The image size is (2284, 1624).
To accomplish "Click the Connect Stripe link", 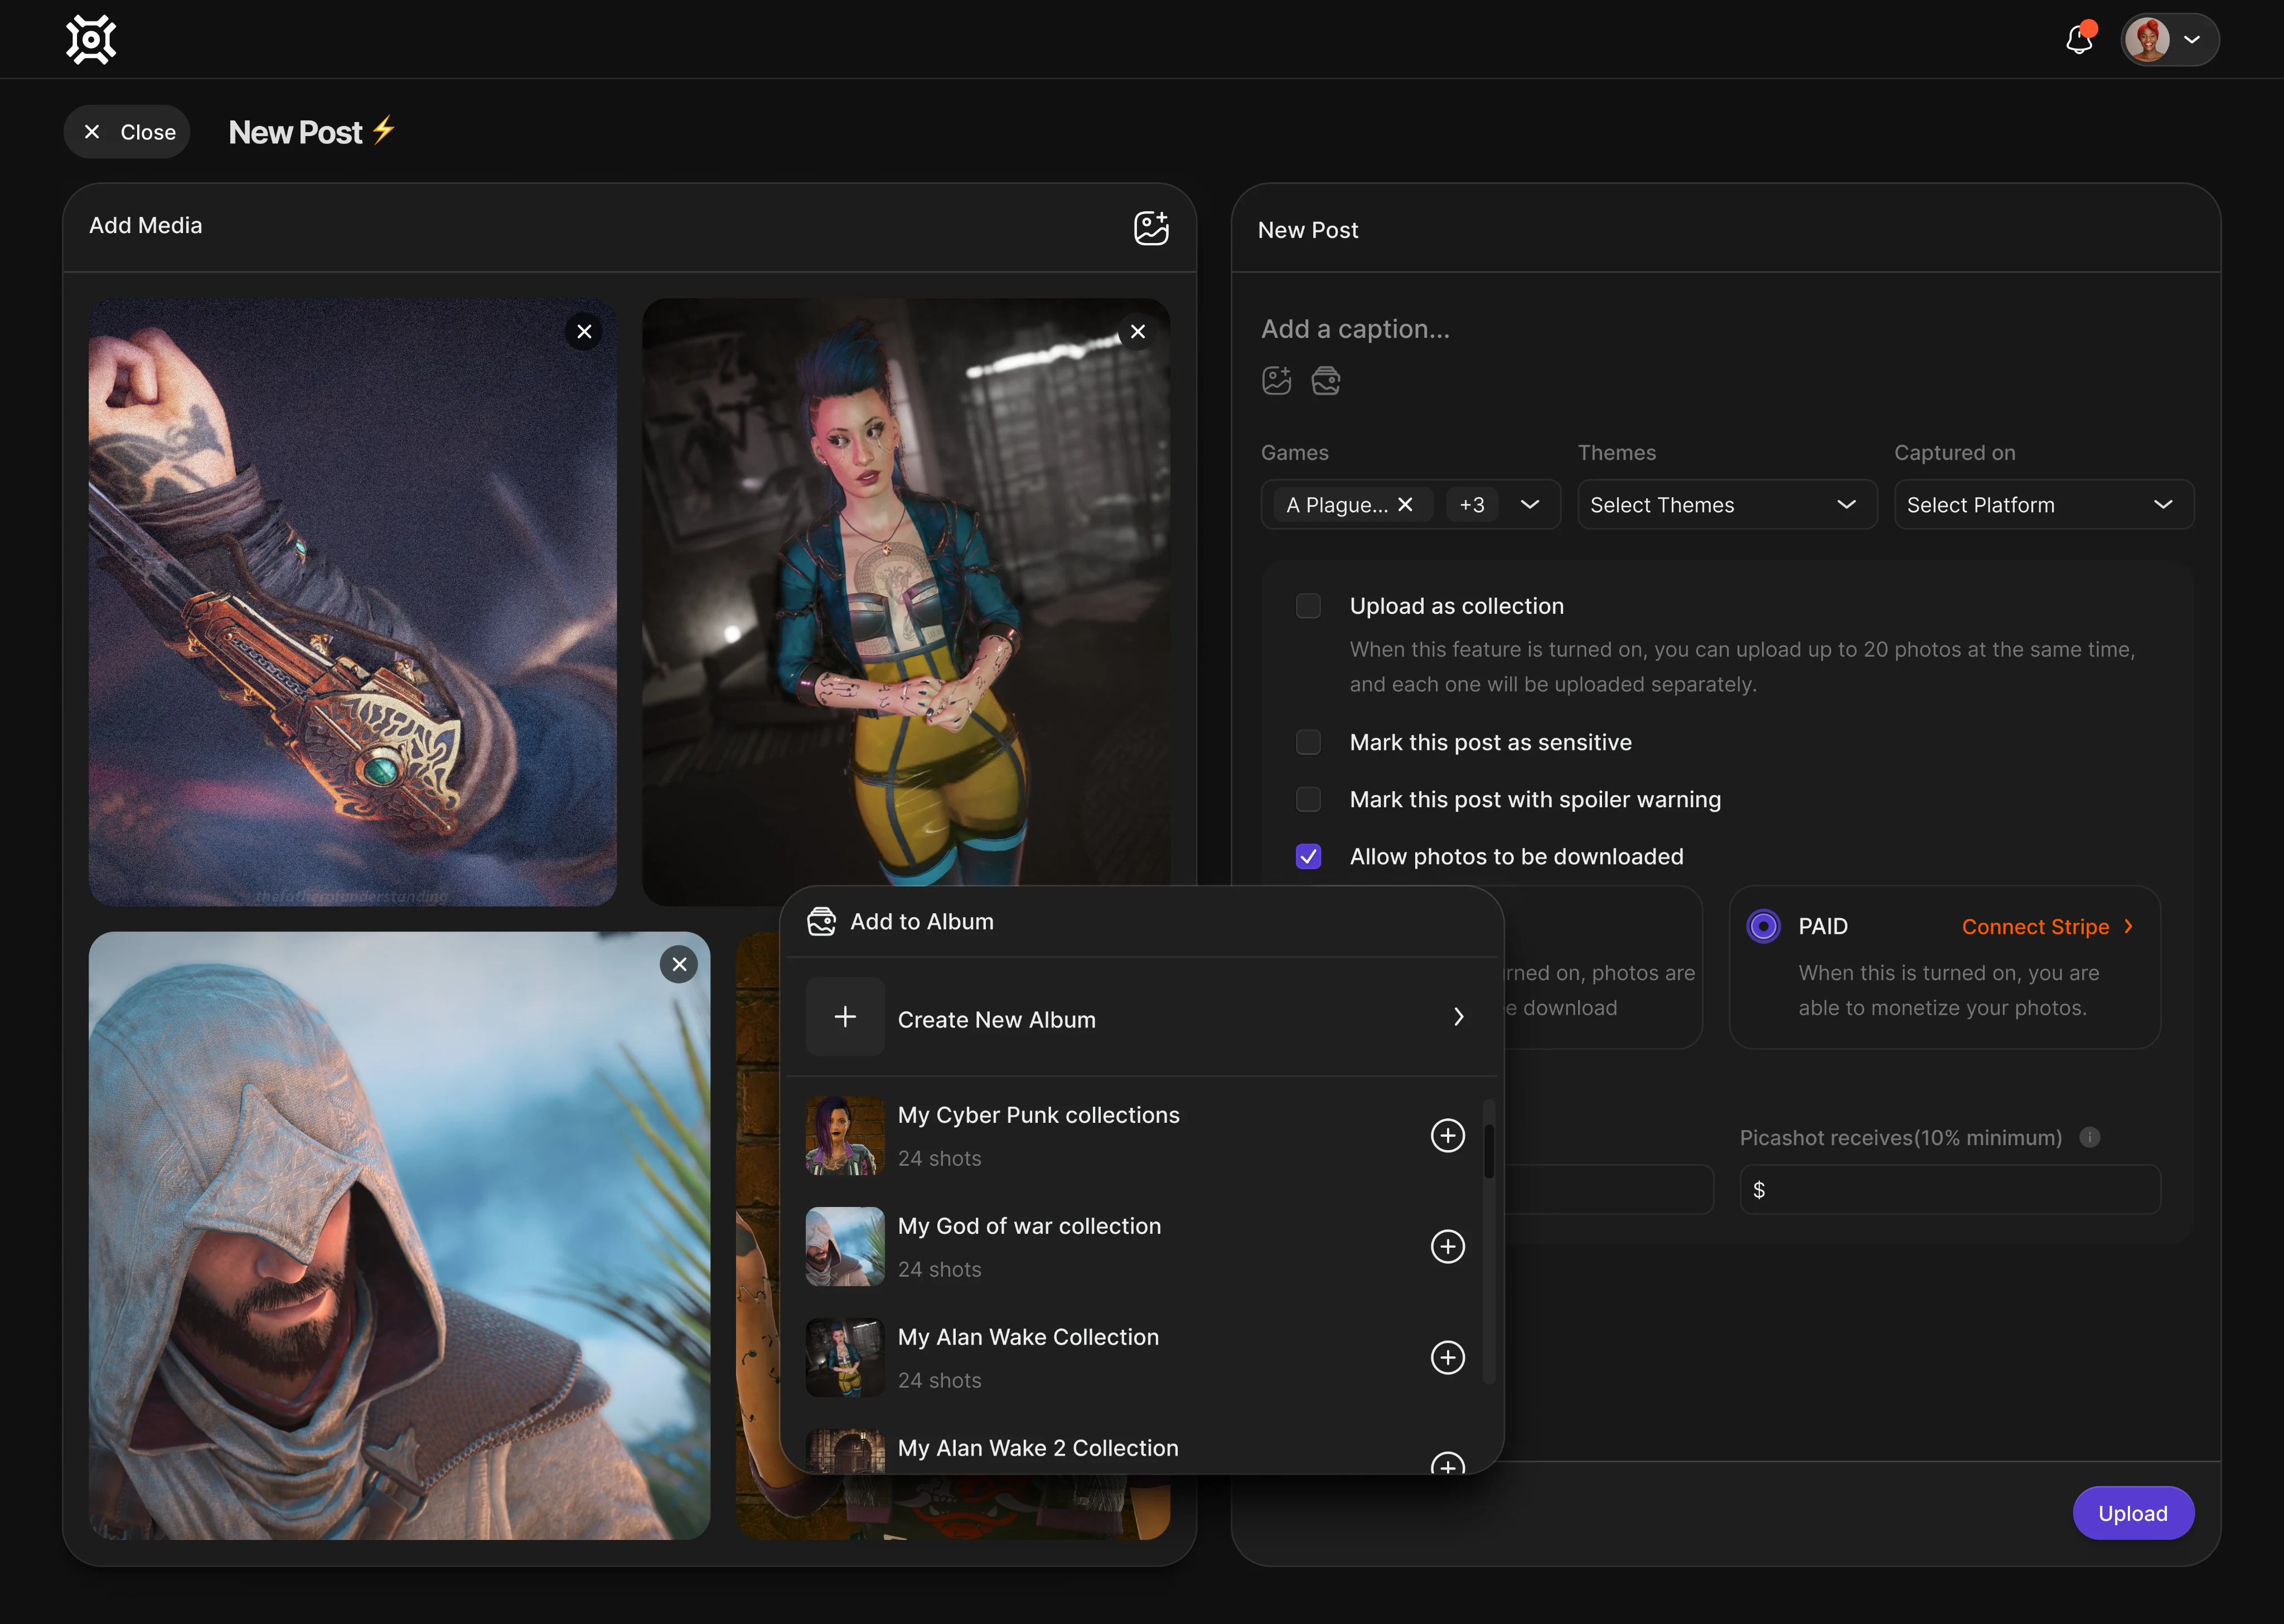I will click(2047, 927).
